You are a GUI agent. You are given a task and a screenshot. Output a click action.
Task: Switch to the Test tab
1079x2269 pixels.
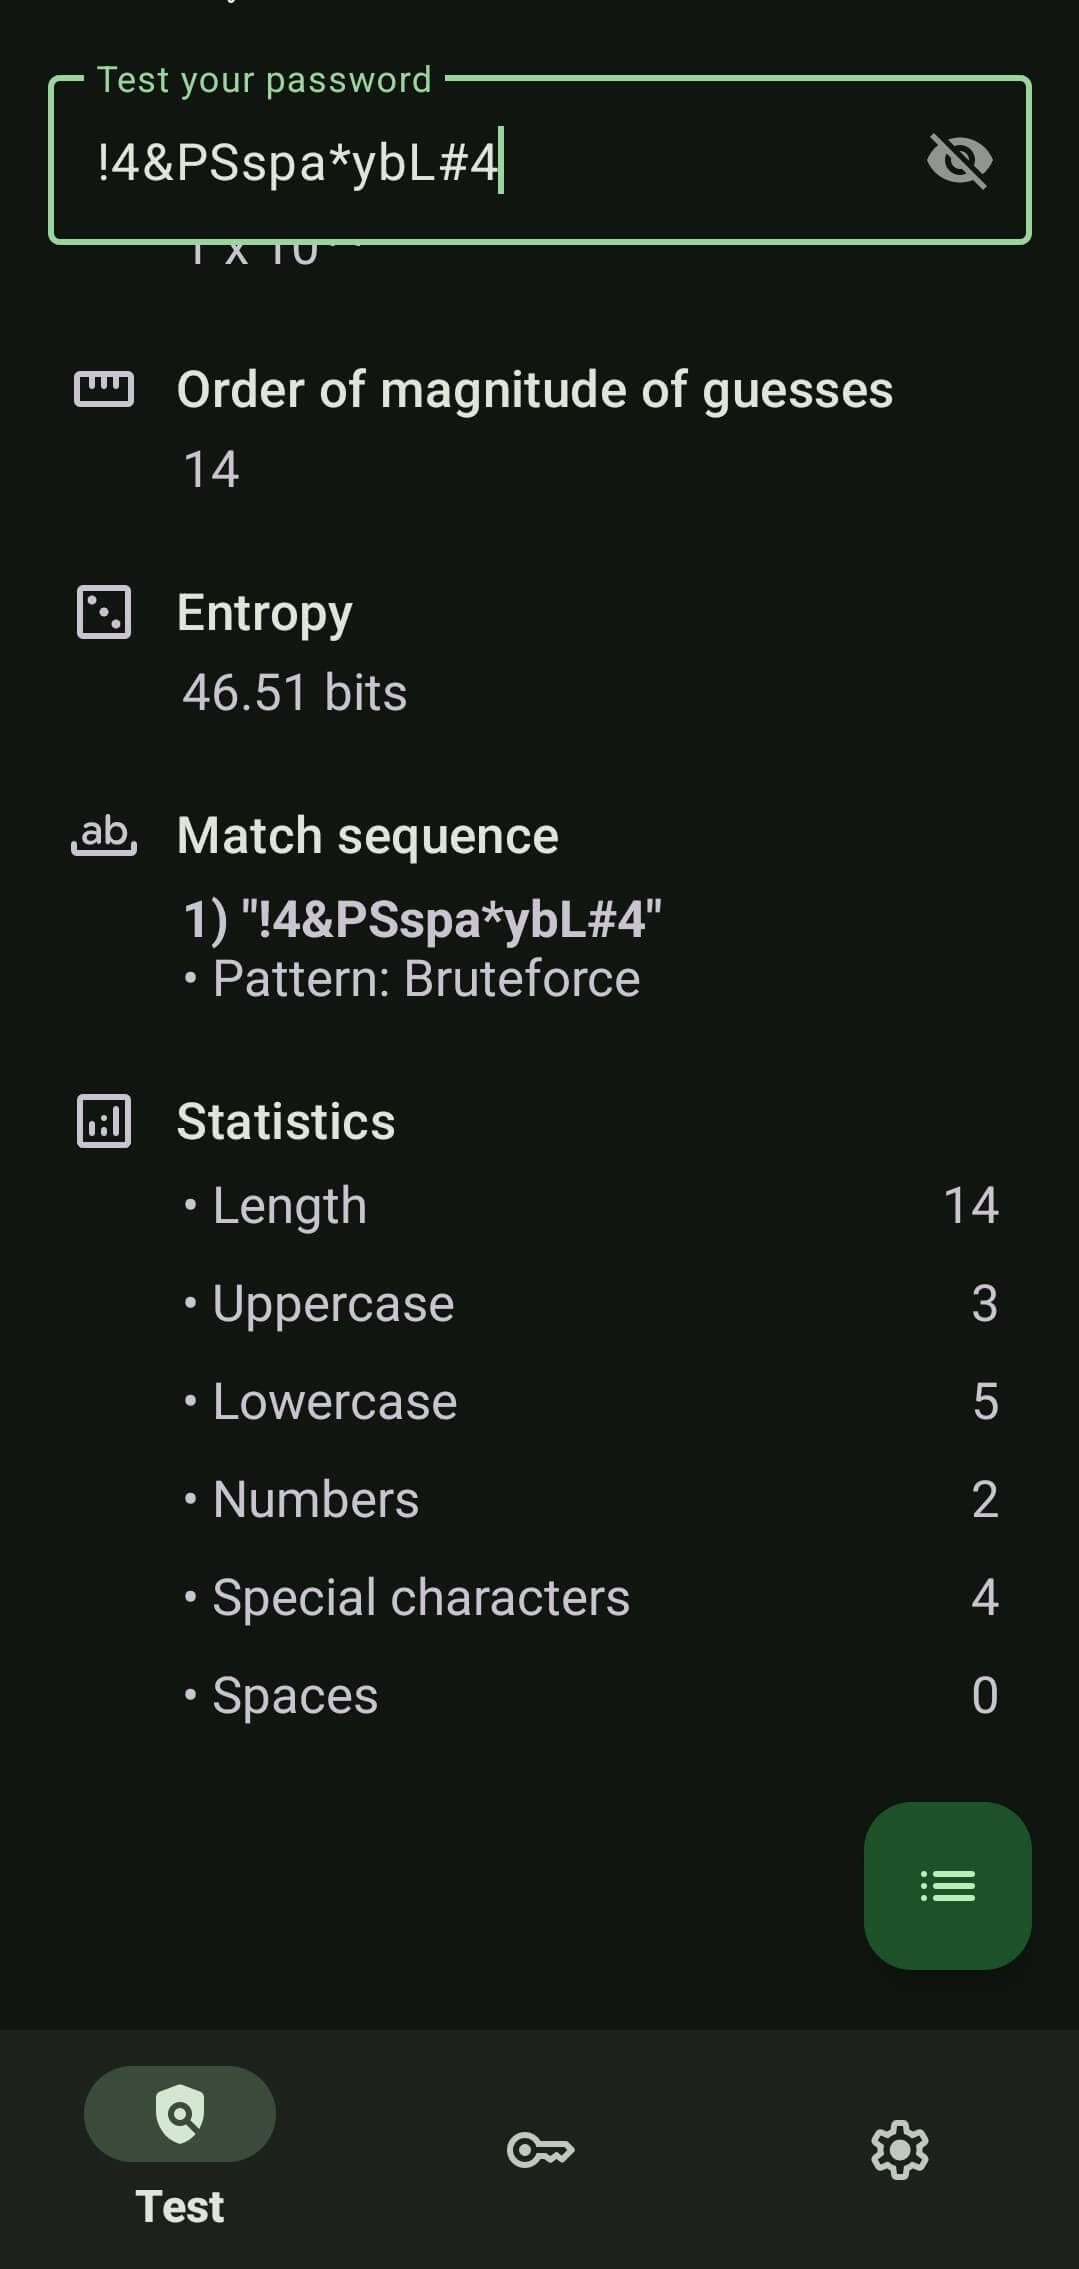click(x=180, y=2205)
